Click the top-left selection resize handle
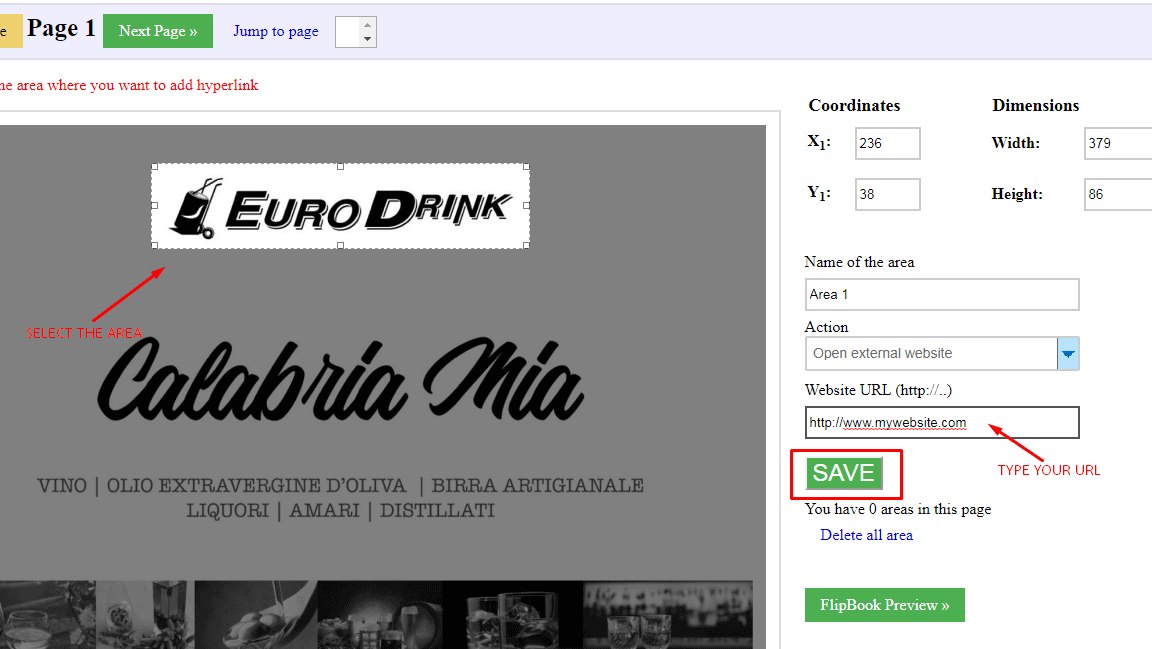1152x649 pixels. 153,166
